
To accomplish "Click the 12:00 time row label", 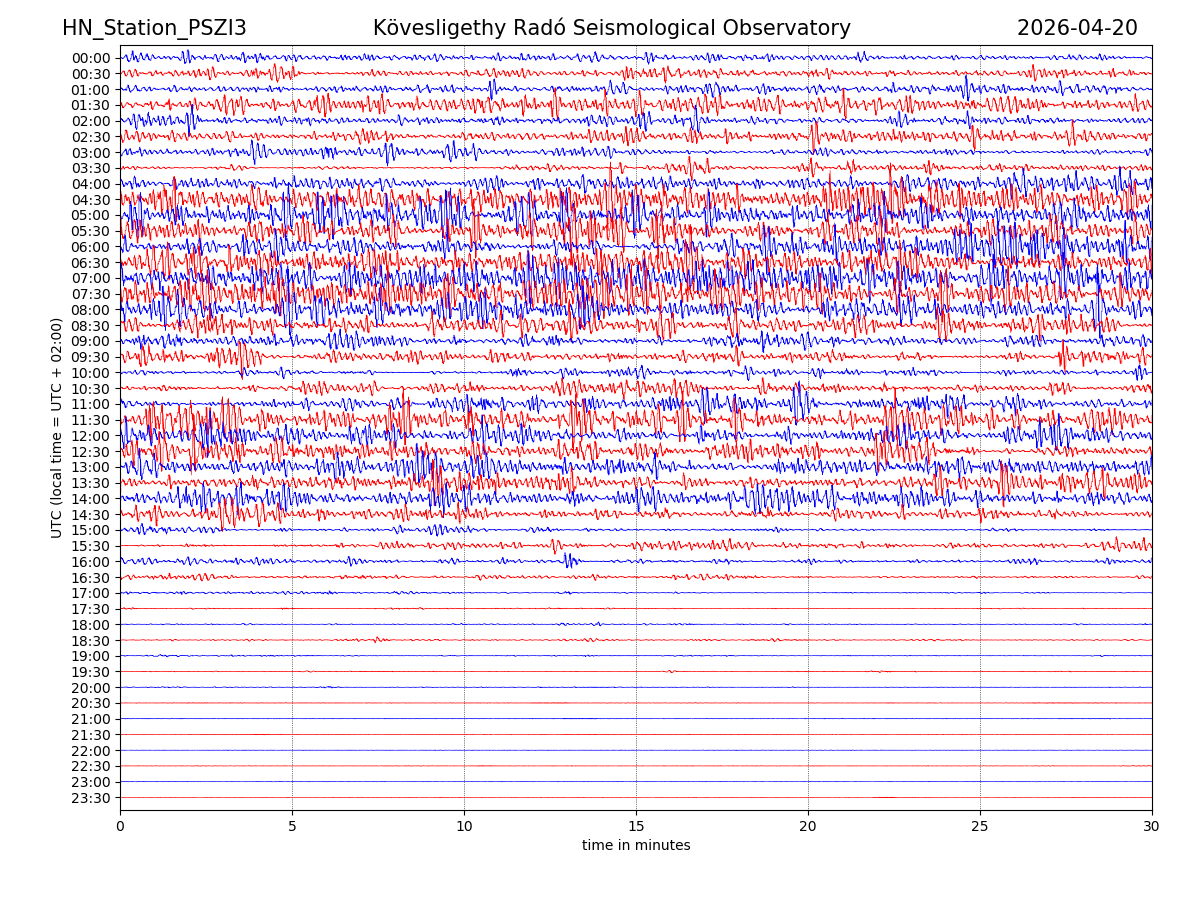I will pos(90,436).
